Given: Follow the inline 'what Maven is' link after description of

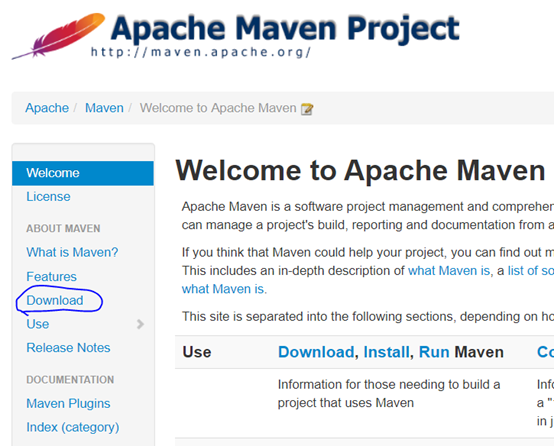Looking at the screenshot, I should [x=449, y=271].
